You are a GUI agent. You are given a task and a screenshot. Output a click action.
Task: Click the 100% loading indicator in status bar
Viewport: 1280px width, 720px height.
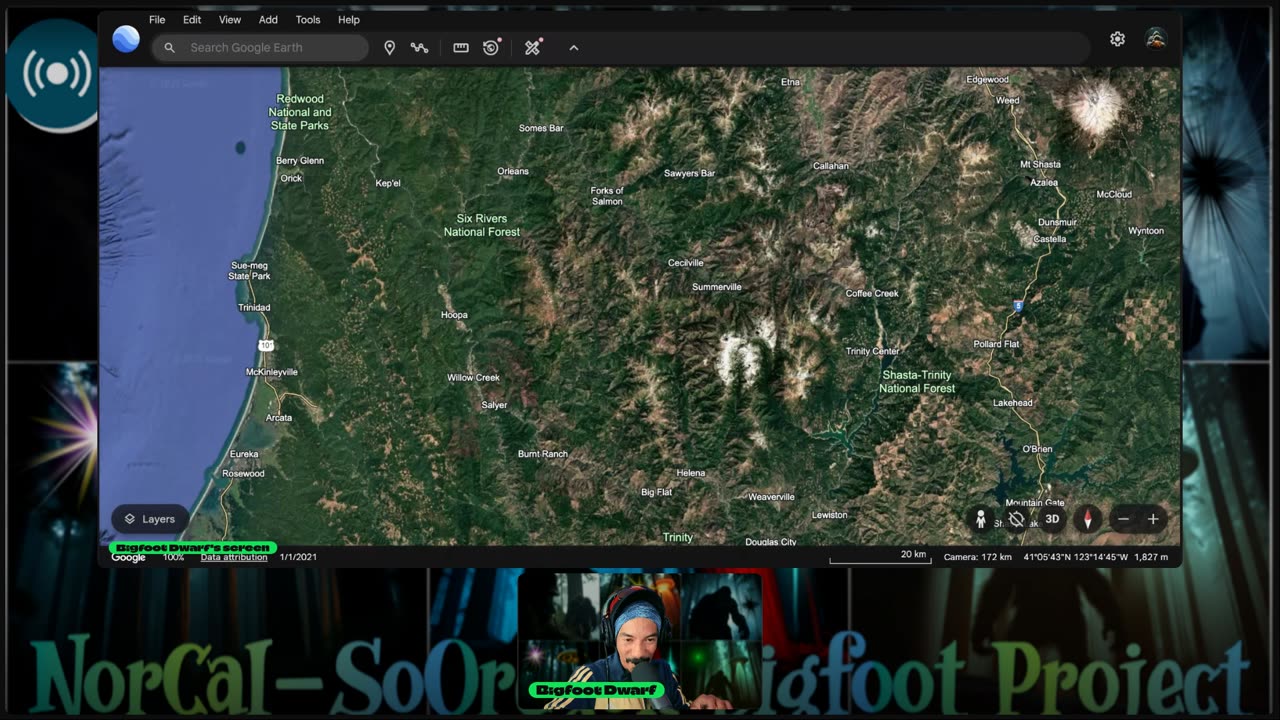pyautogui.click(x=173, y=557)
